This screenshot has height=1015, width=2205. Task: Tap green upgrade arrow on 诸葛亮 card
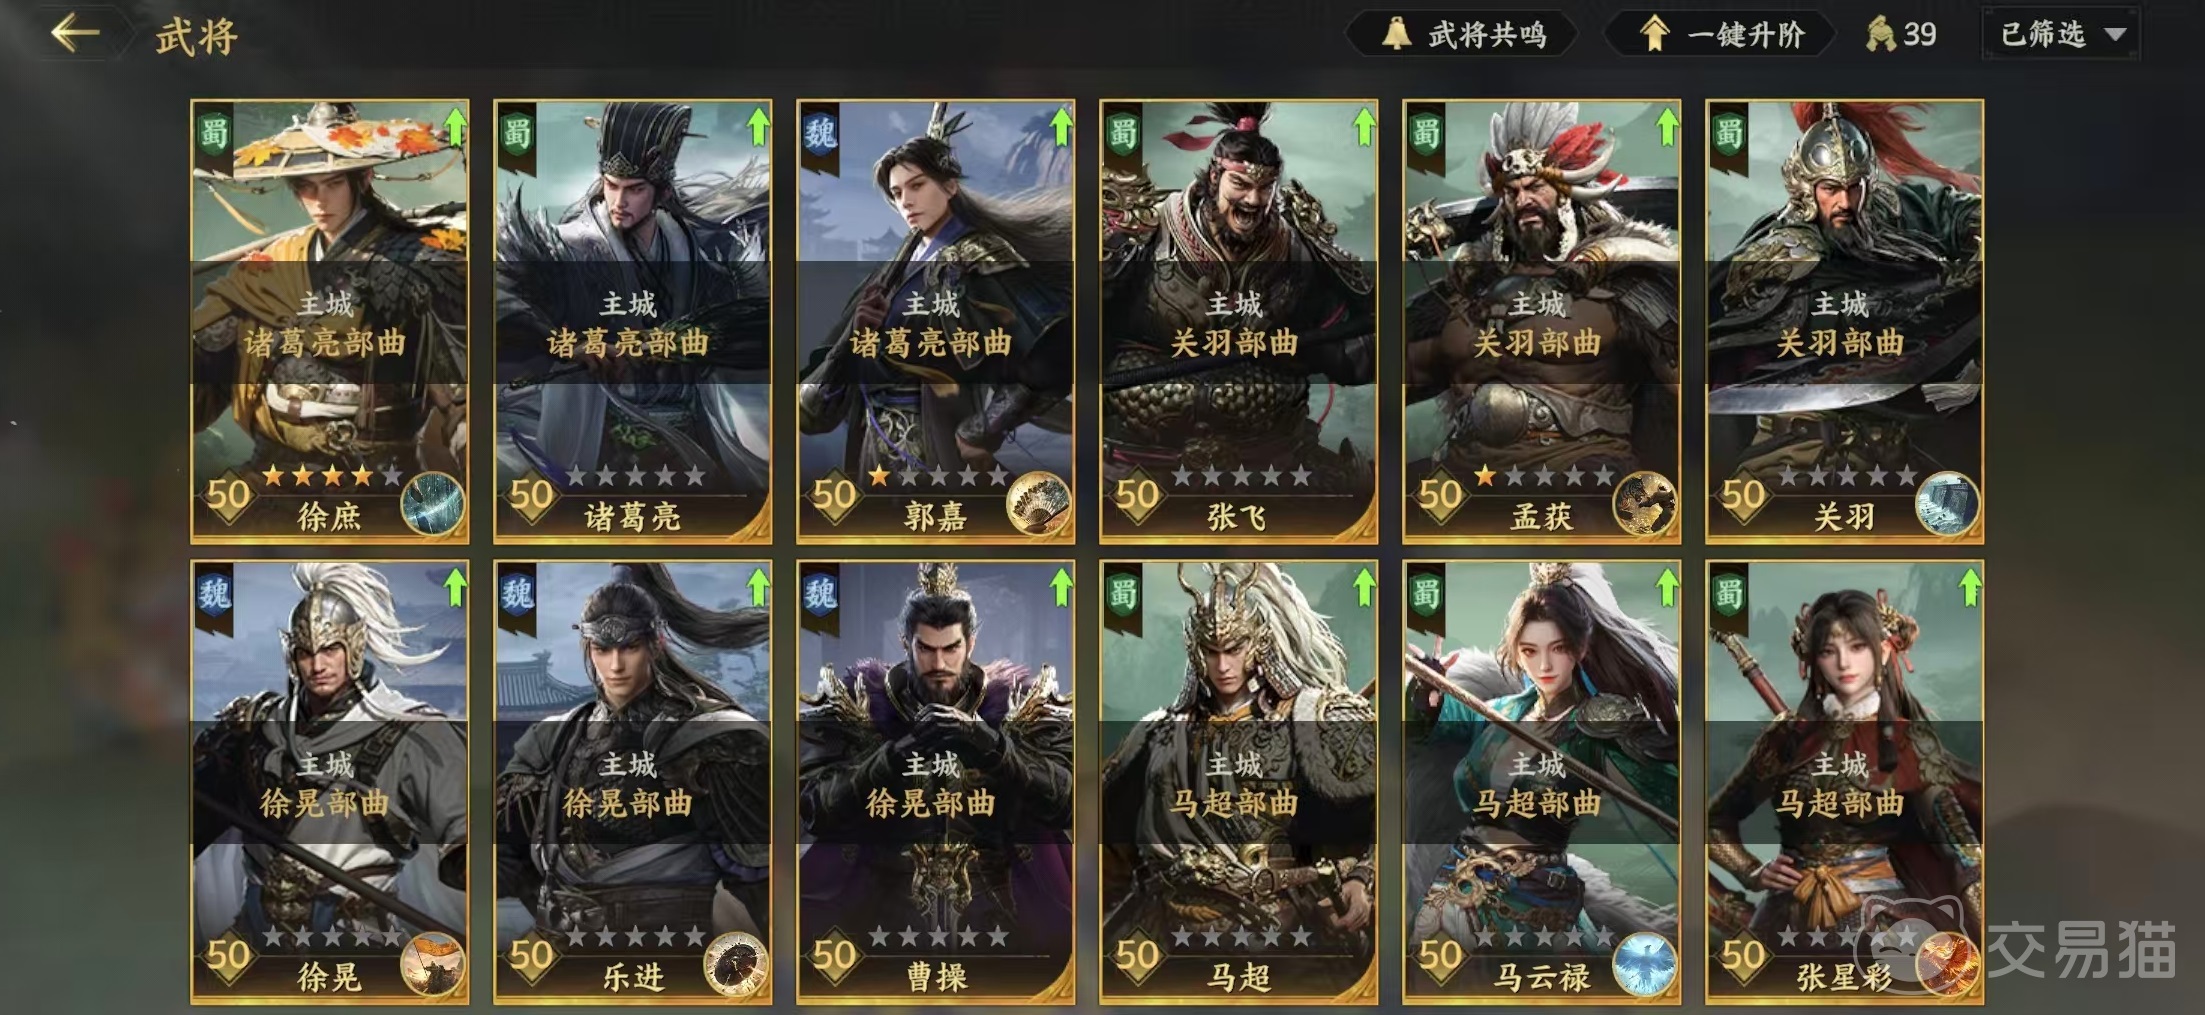coord(757,127)
